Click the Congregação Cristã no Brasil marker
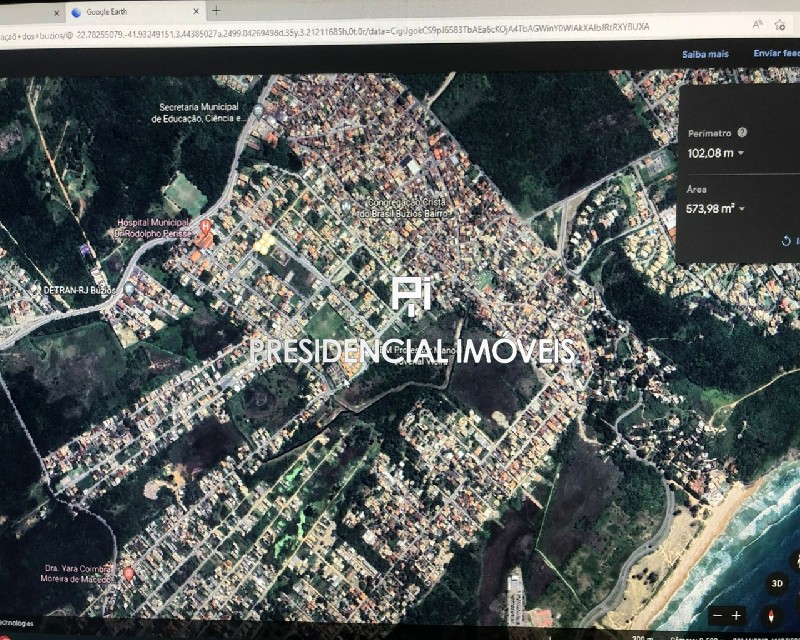This screenshot has width=800, height=640. pyautogui.click(x=345, y=206)
